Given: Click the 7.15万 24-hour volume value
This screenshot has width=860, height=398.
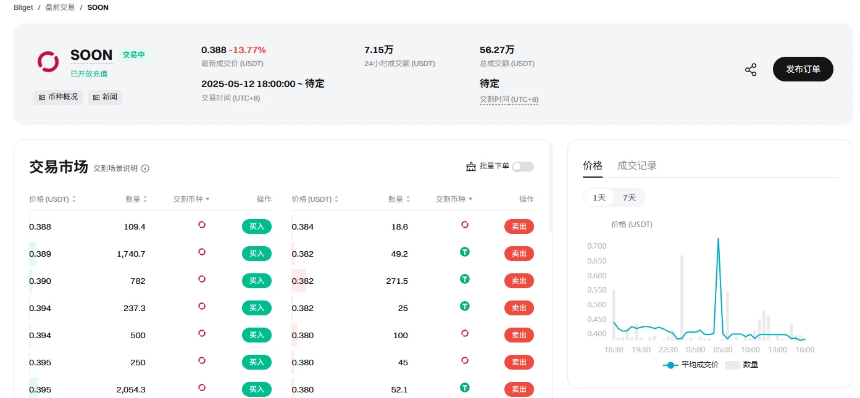Looking at the screenshot, I should click(378, 50).
